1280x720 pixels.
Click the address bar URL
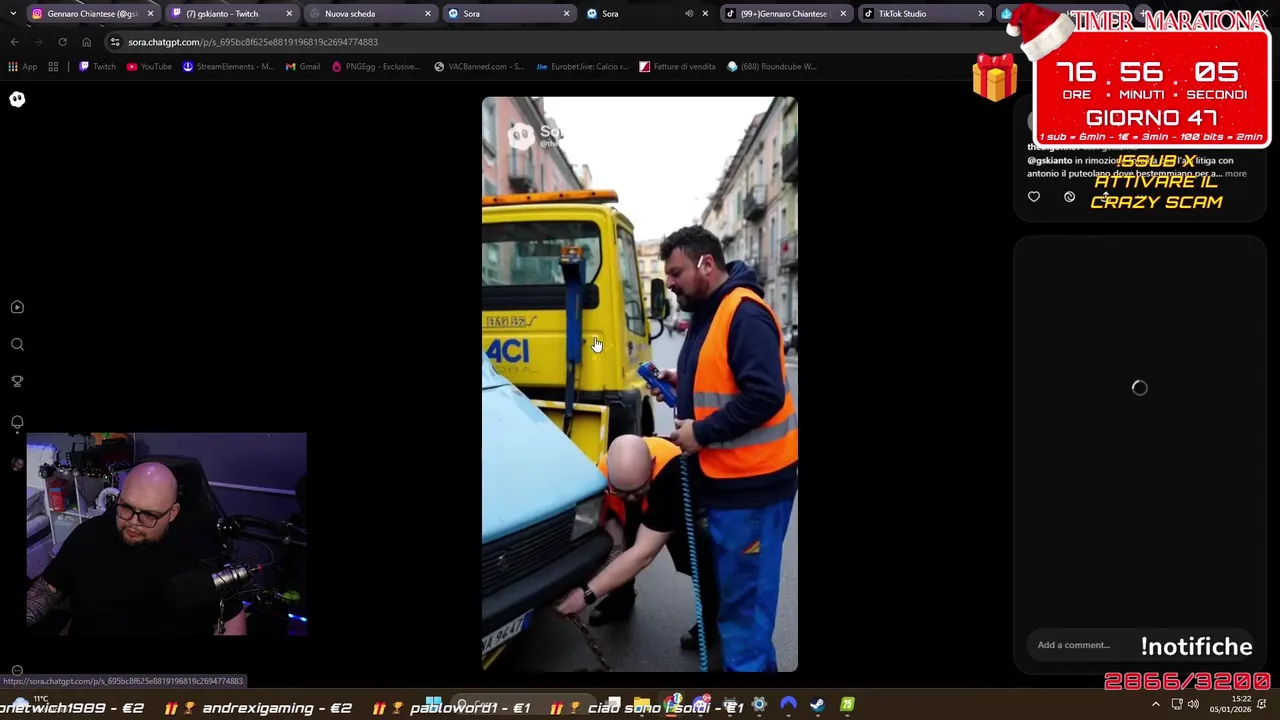(253, 42)
